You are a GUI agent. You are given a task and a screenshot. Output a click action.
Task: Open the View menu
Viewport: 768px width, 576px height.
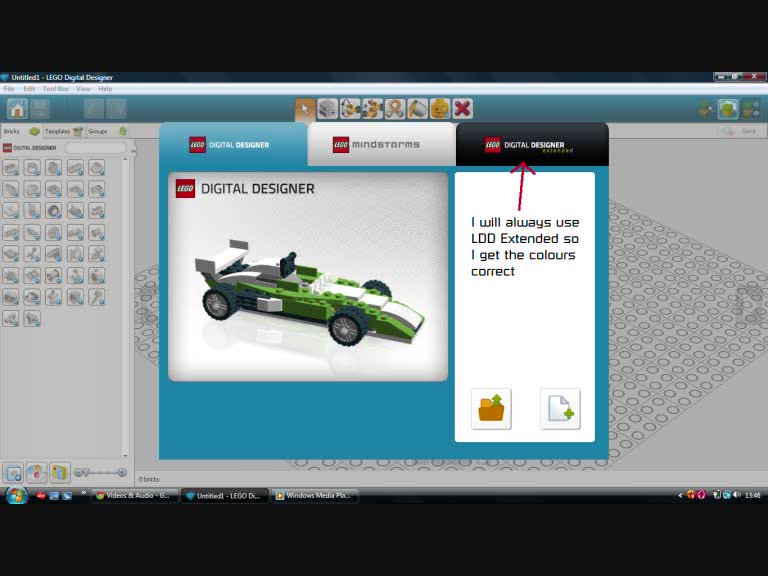[83, 89]
